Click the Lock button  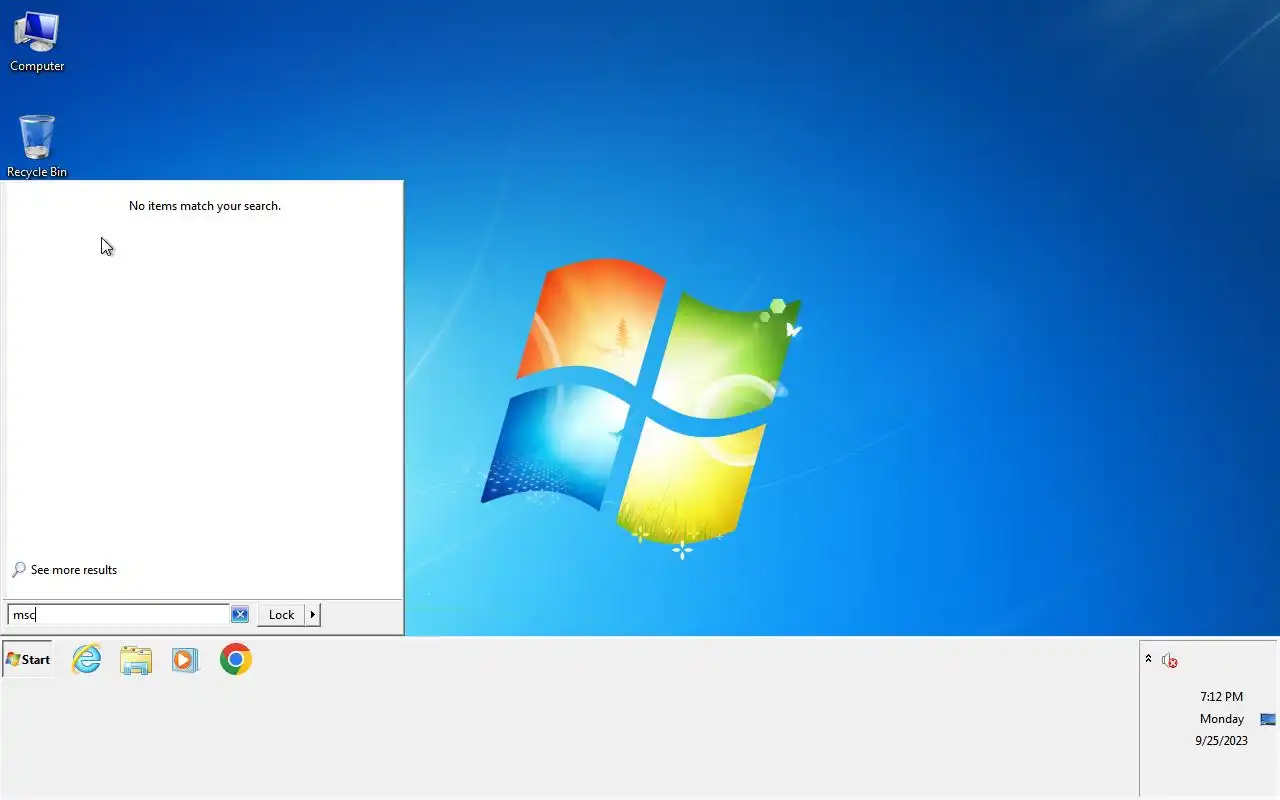pyautogui.click(x=281, y=614)
